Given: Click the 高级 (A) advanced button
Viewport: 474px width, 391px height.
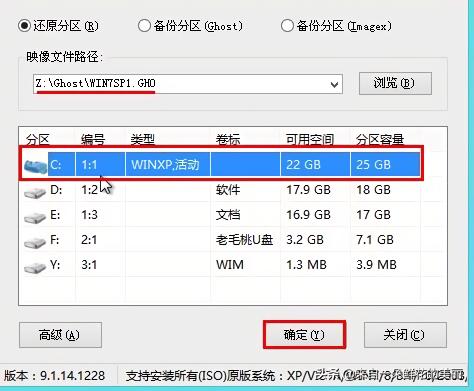Looking at the screenshot, I should [60, 335].
